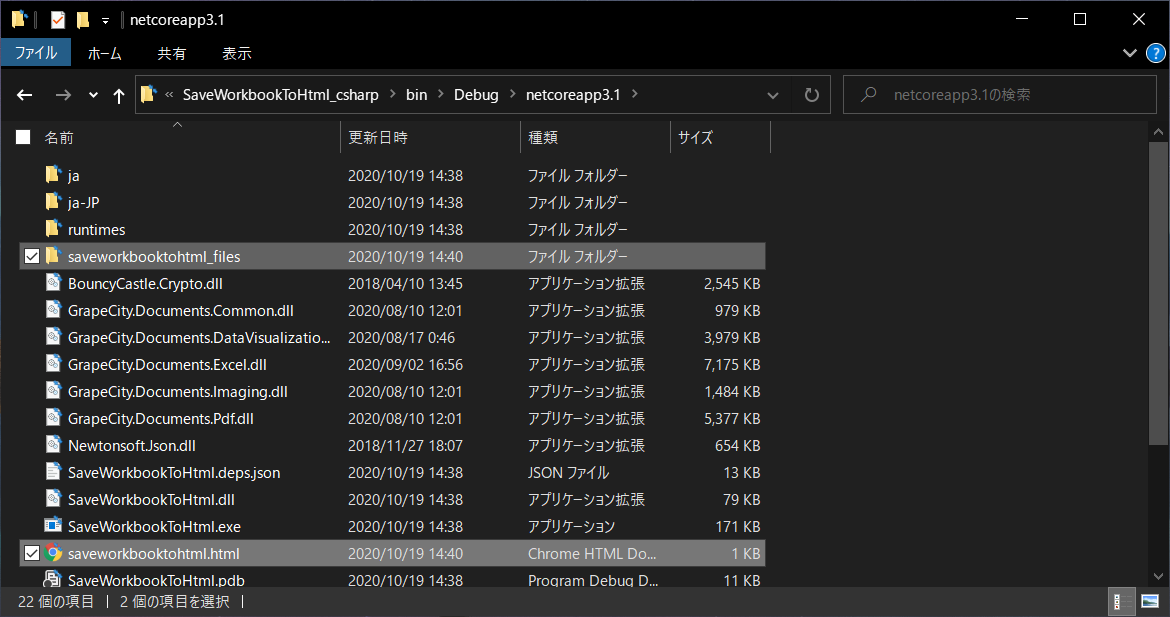Click the SaveWorkbookToHtml.pdb file icon
The width and height of the screenshot is (1170, 617).
[53, 579]
